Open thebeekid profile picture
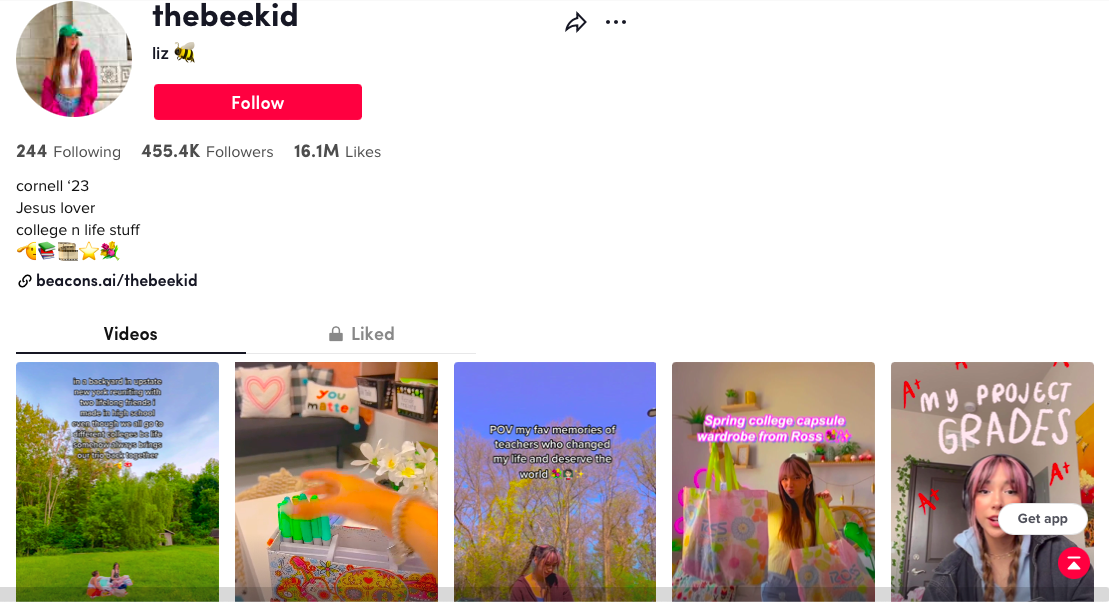 click(x=74, y=59)
